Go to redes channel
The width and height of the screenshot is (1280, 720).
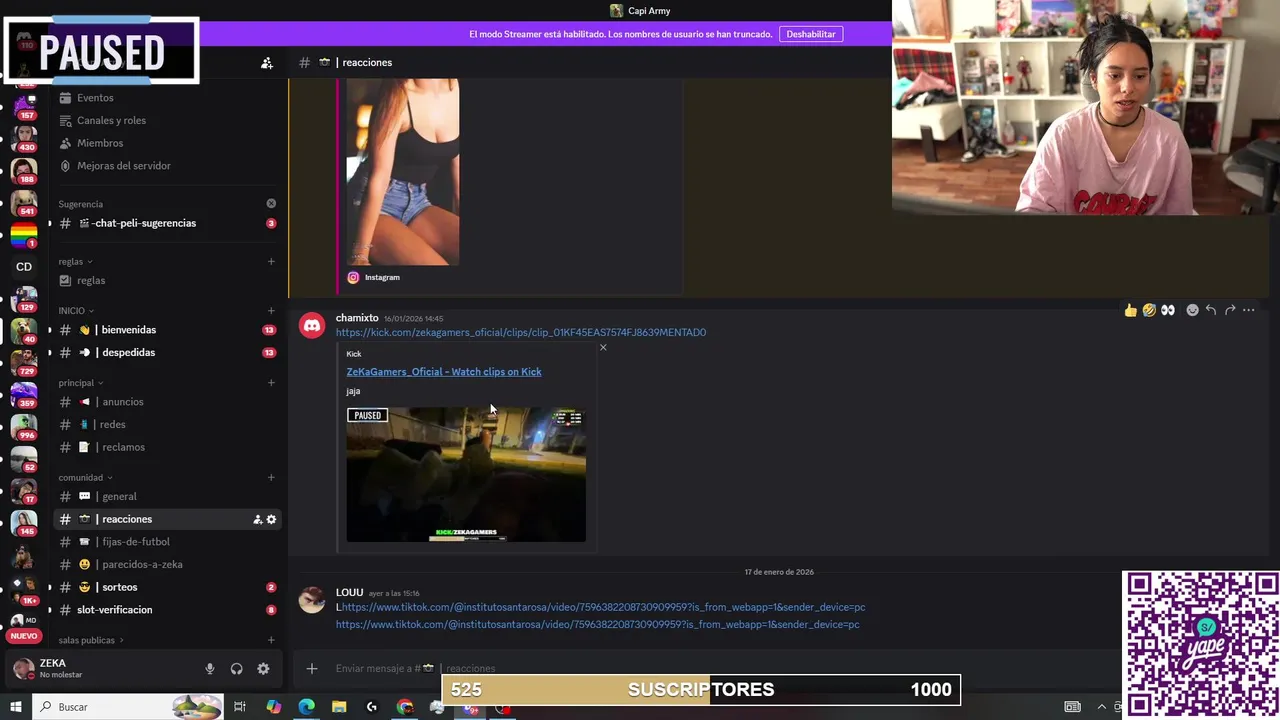click(166, 425)
